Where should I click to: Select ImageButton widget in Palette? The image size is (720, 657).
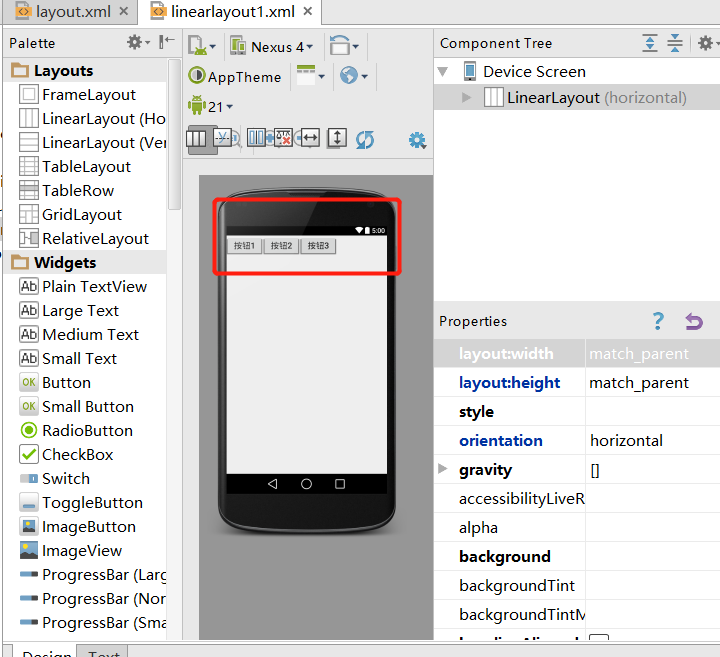tap(77, 526)
